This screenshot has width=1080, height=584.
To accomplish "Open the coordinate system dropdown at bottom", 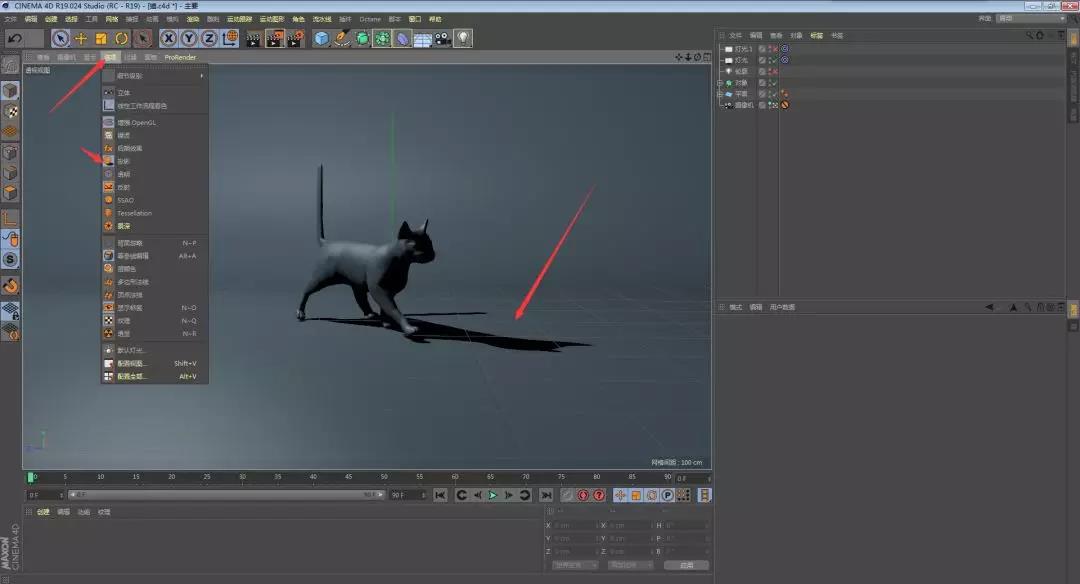I will 575,565.
